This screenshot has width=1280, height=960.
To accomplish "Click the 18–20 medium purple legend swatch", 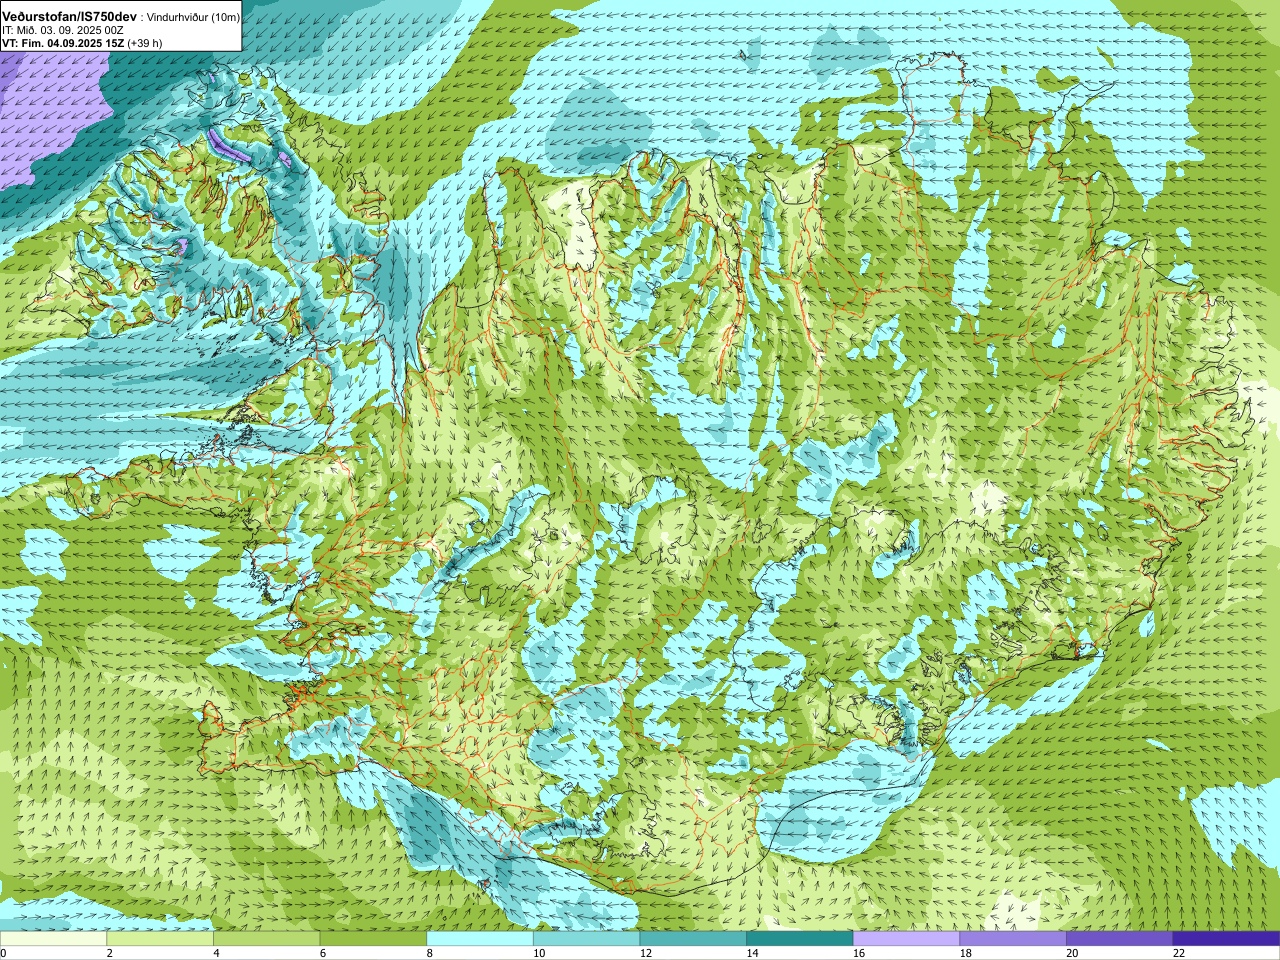I will click(x=1013, y=939).
